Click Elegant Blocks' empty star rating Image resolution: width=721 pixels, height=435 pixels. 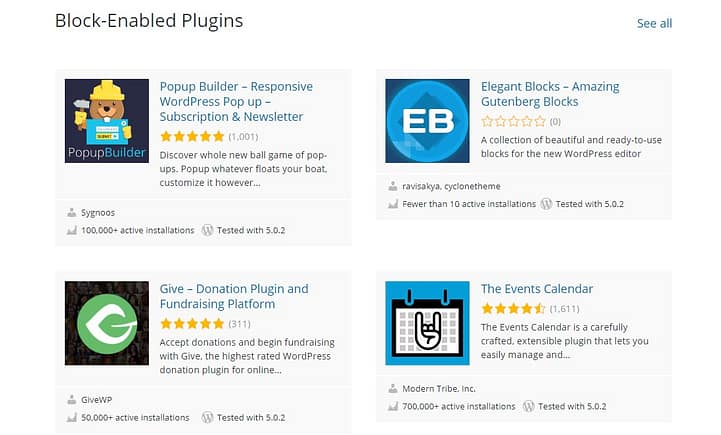tap(513, 121)
